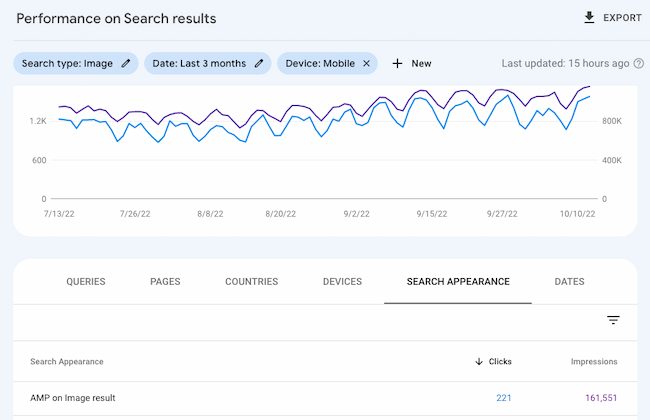Screen dimensions: 650x420
Task: Open help icon next to Last updated
Action: 638,63
